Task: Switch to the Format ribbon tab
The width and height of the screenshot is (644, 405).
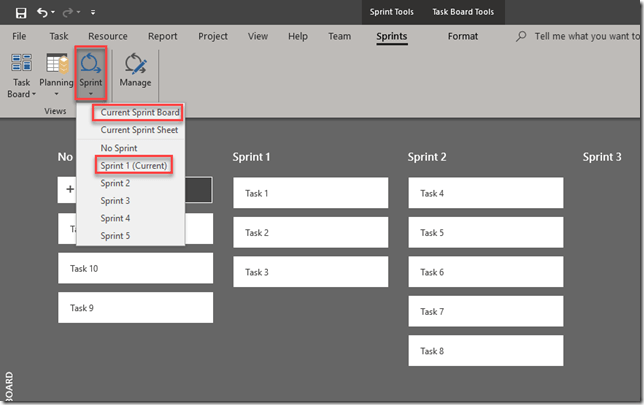Action: (462, 36)
